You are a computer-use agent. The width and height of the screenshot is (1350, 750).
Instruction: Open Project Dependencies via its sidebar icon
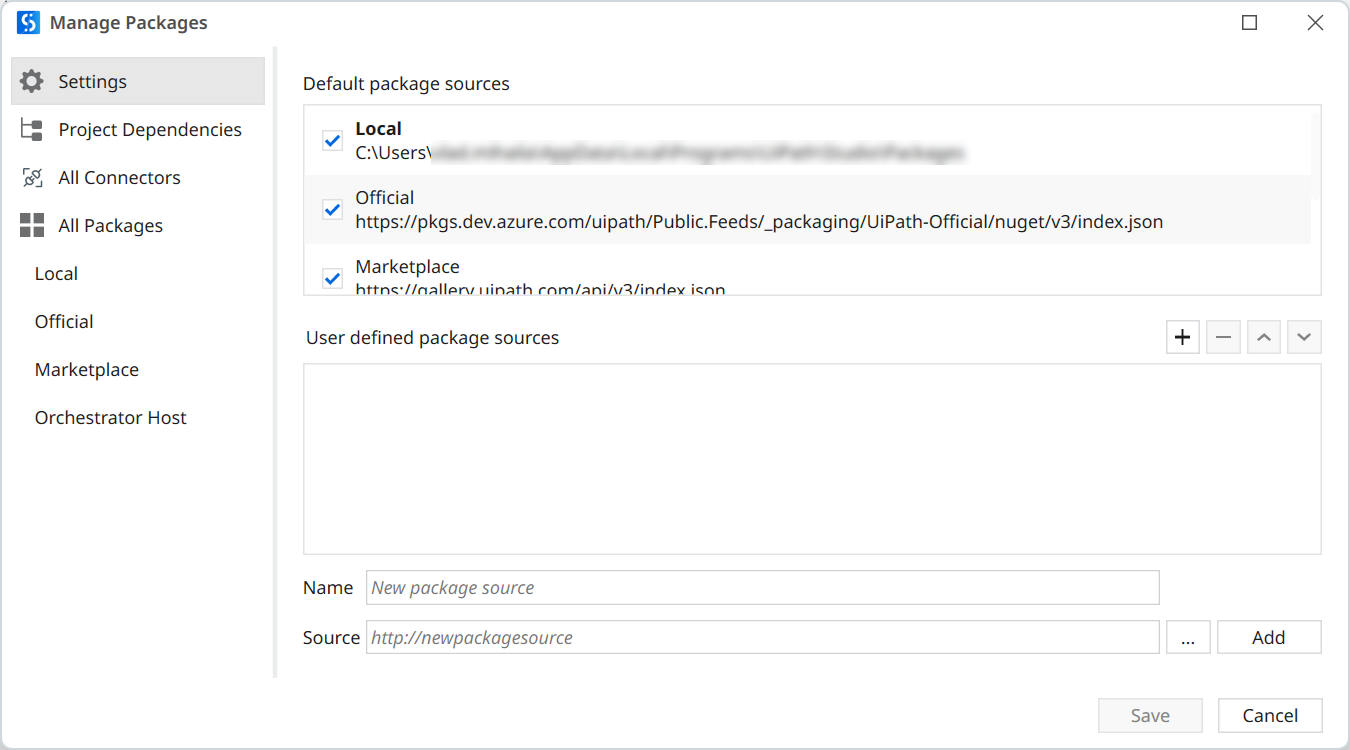(x=31, y=129)
